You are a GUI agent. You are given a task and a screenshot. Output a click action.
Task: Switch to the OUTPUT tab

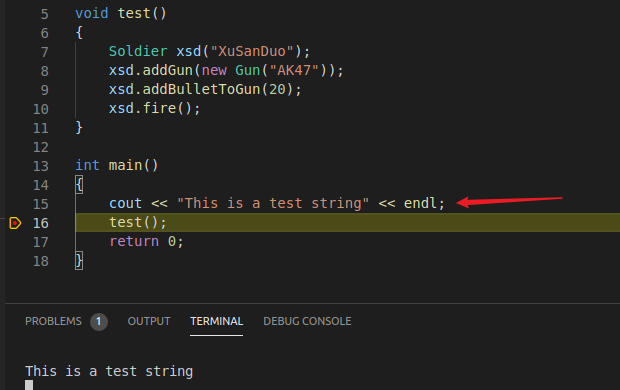tap(149, 321)
